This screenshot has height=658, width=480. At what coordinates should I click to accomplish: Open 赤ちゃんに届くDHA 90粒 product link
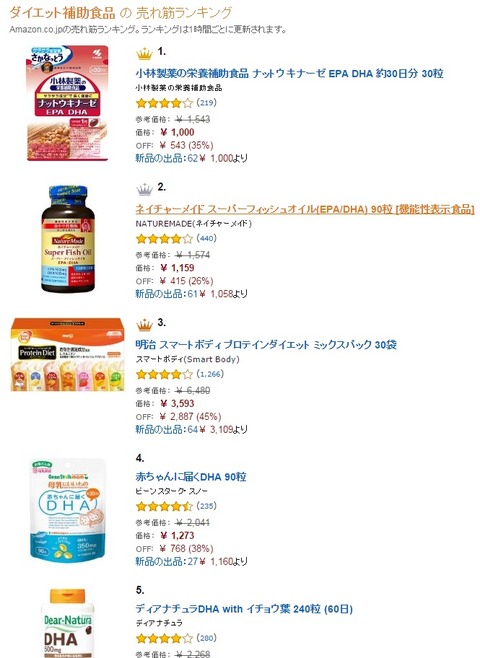pyautogui.click(x=191, y=477)
